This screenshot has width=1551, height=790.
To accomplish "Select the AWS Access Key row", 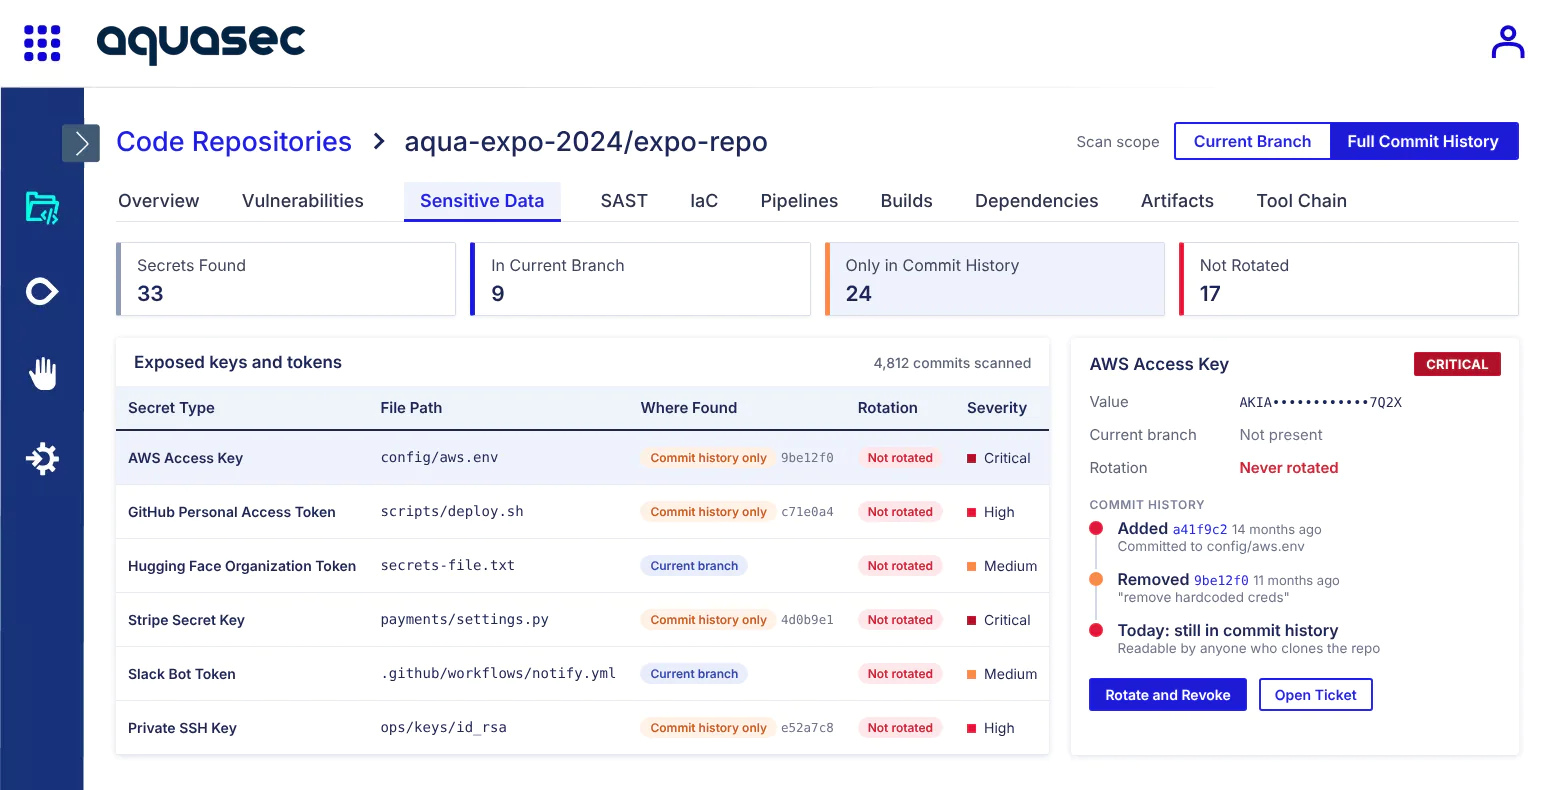I will (x=582, y=458).
